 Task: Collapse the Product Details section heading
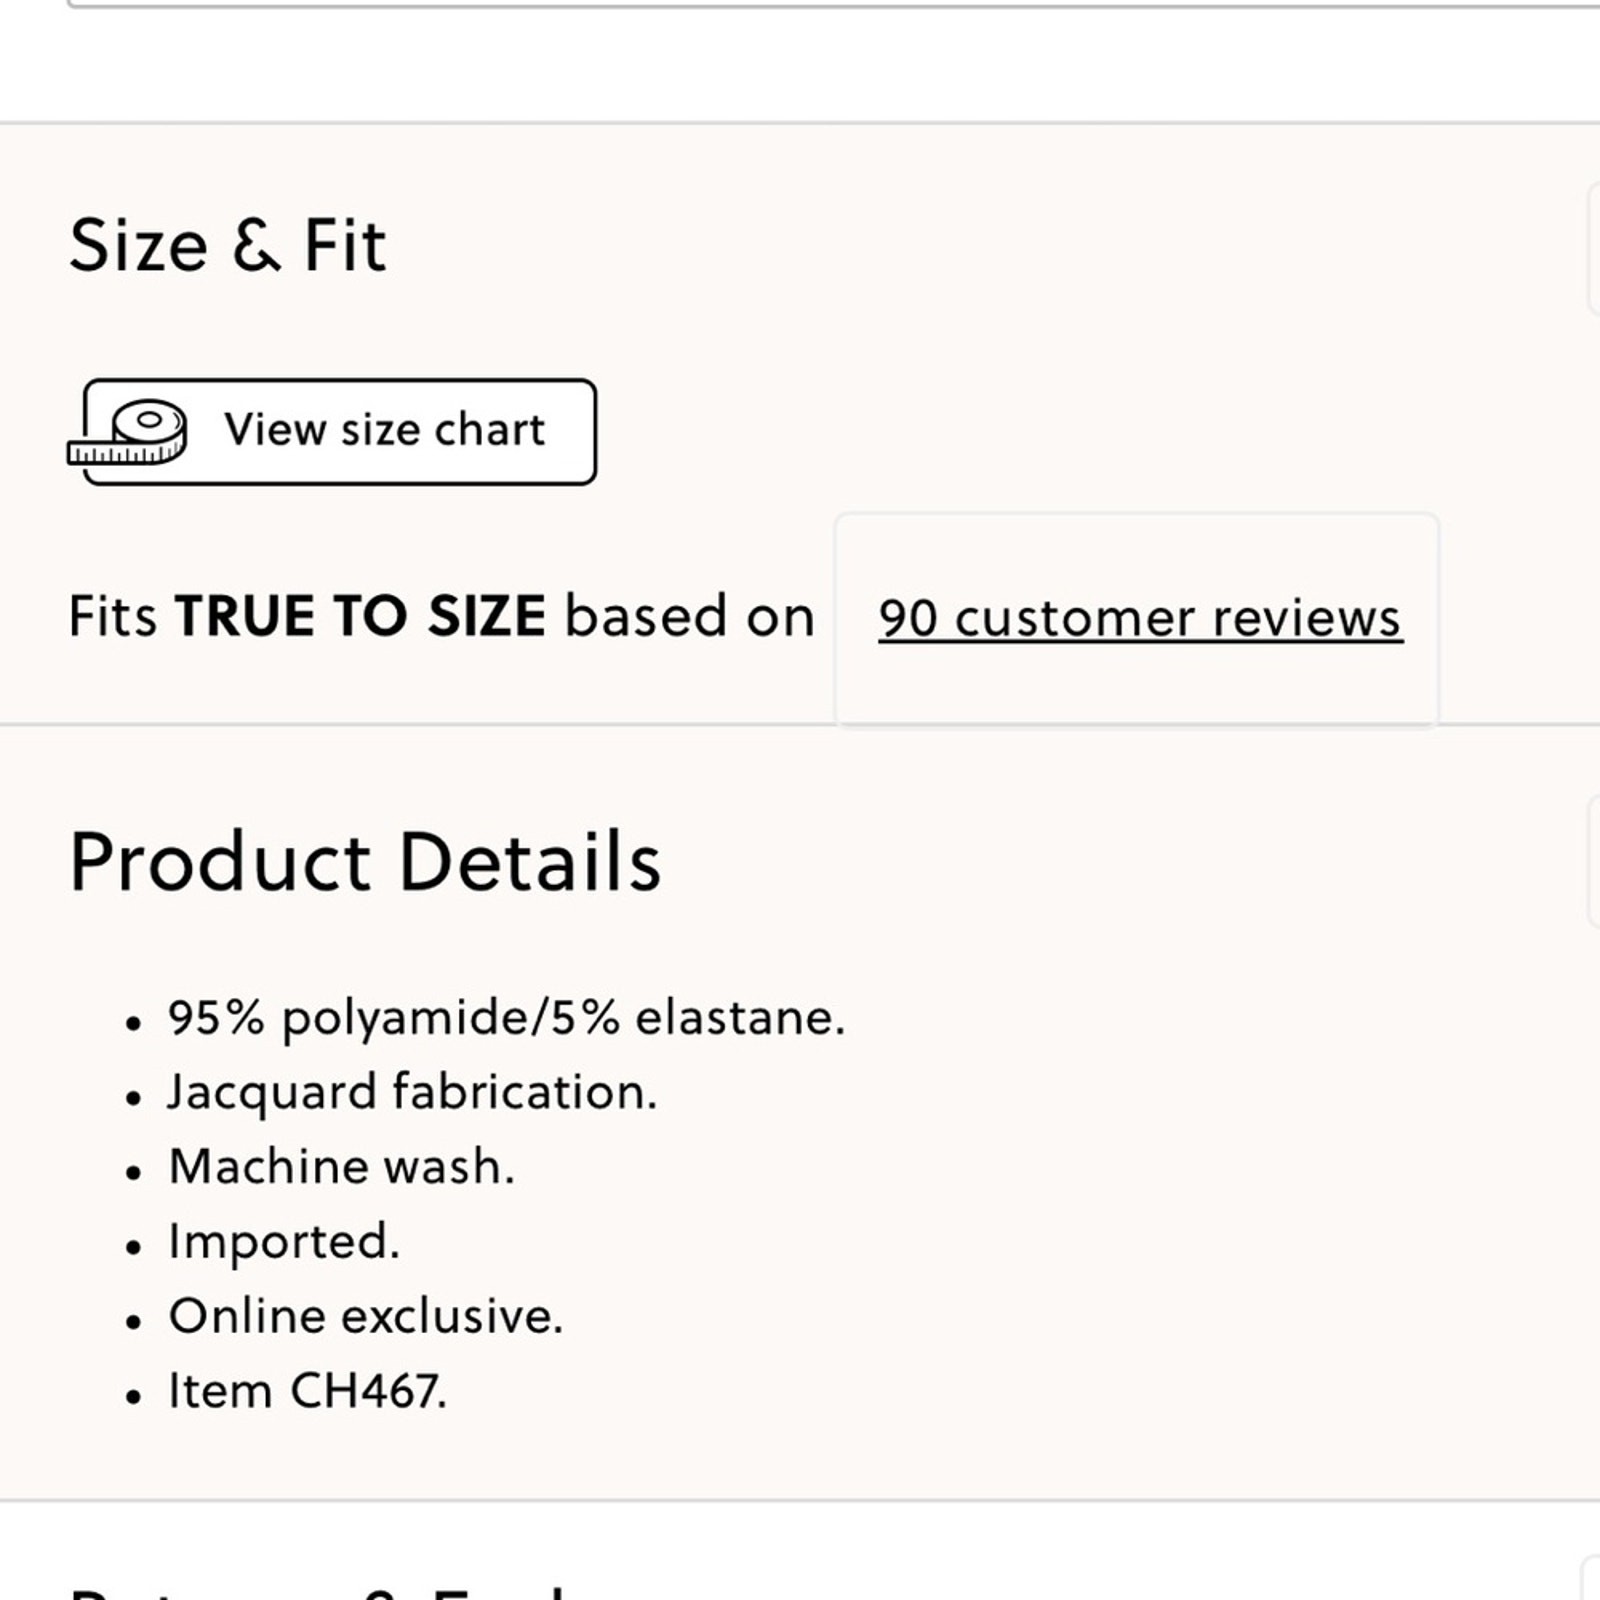(365, 862)
